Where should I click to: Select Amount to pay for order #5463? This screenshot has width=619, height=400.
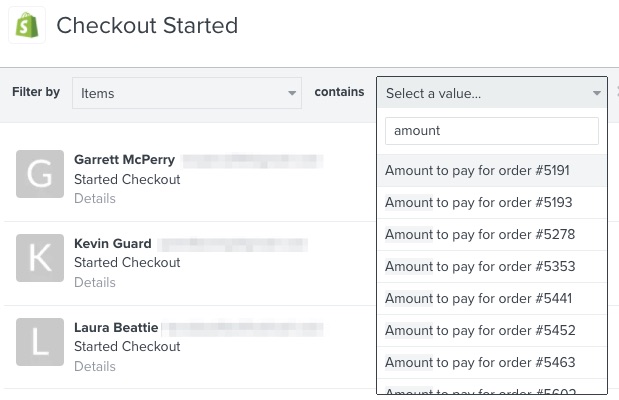click(x=477, y=362)
